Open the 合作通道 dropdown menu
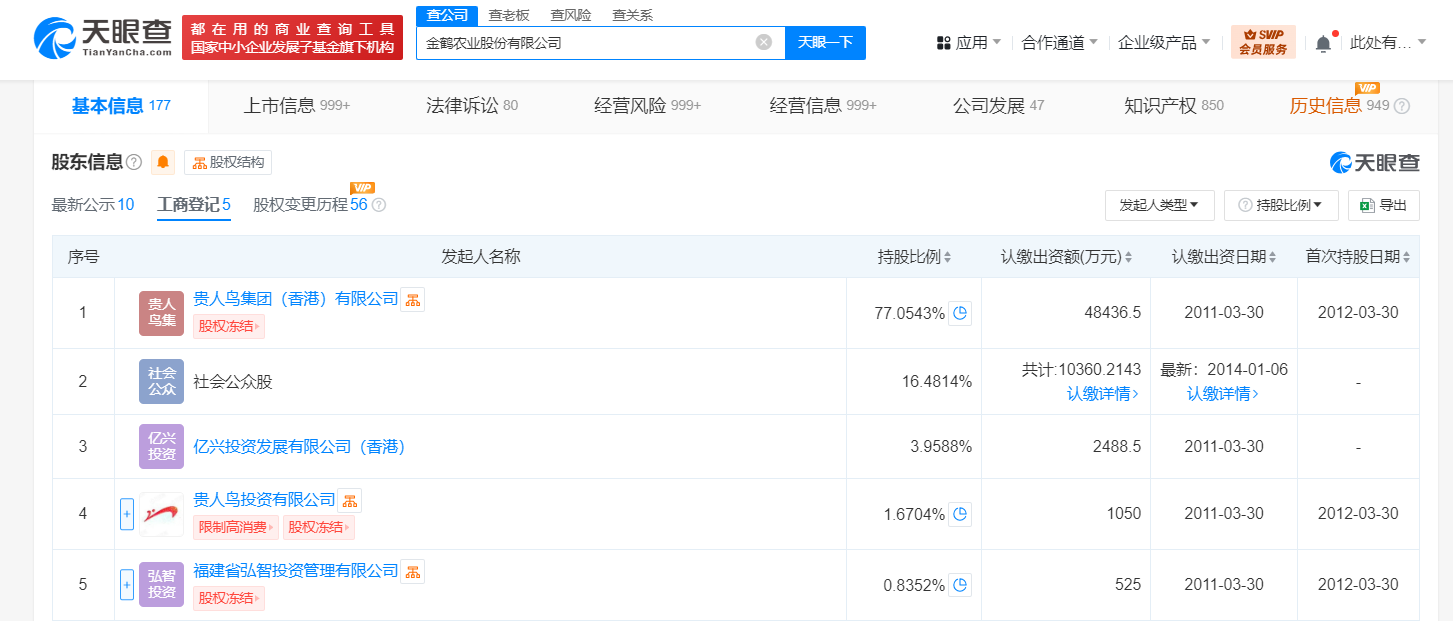Image resolution: width=1453 pixels, height=621 pixels. [x=1060, y=43]
